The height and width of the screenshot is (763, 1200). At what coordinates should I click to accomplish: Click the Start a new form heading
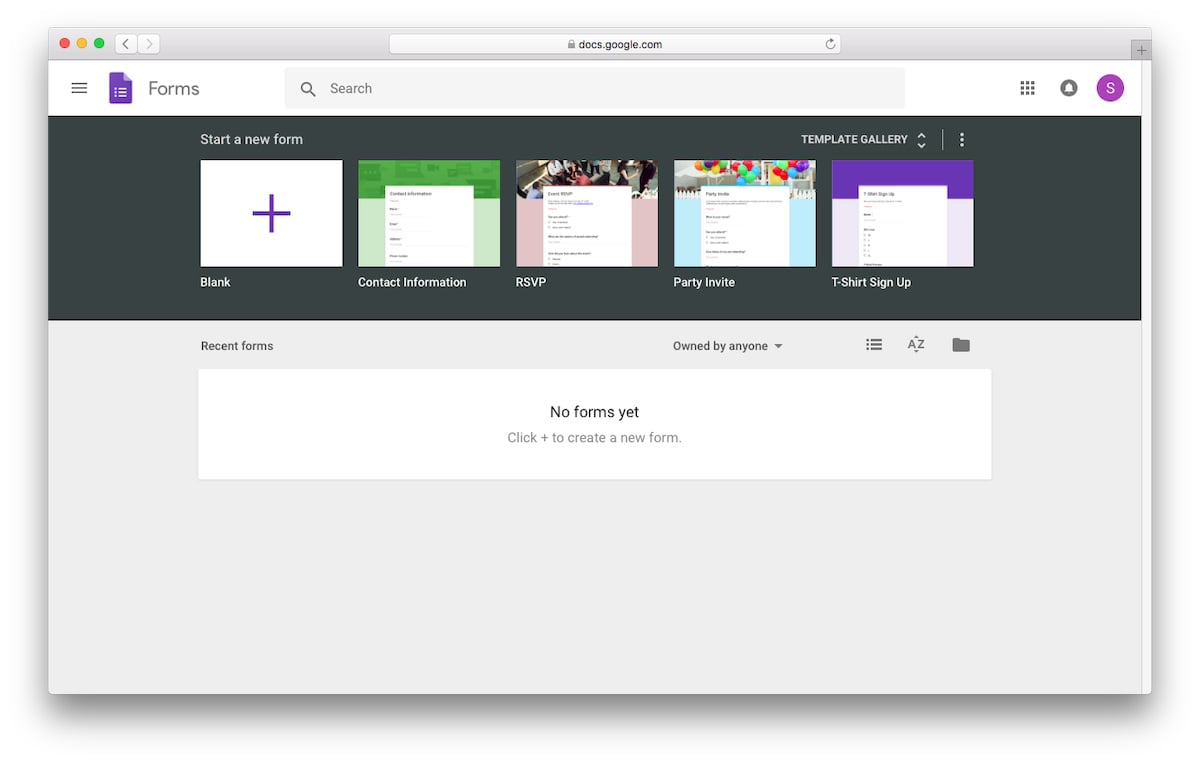pyautogui.click(x=251, y=140)
